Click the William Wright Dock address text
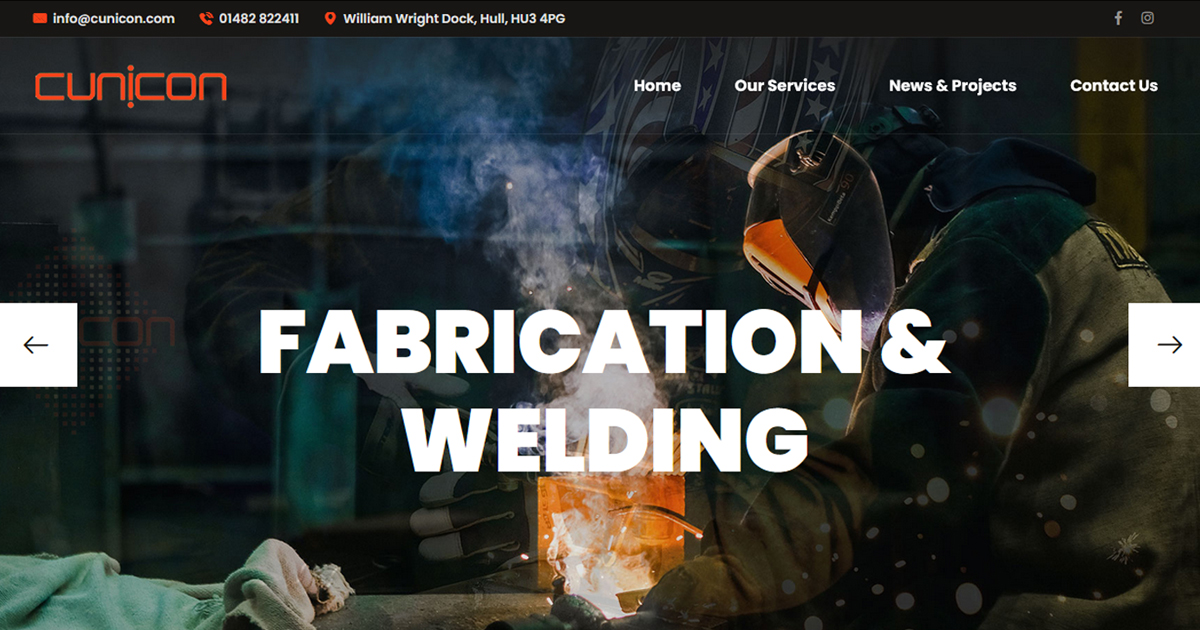The height and width of the screenshot is (630, 1200). [454, 18]
